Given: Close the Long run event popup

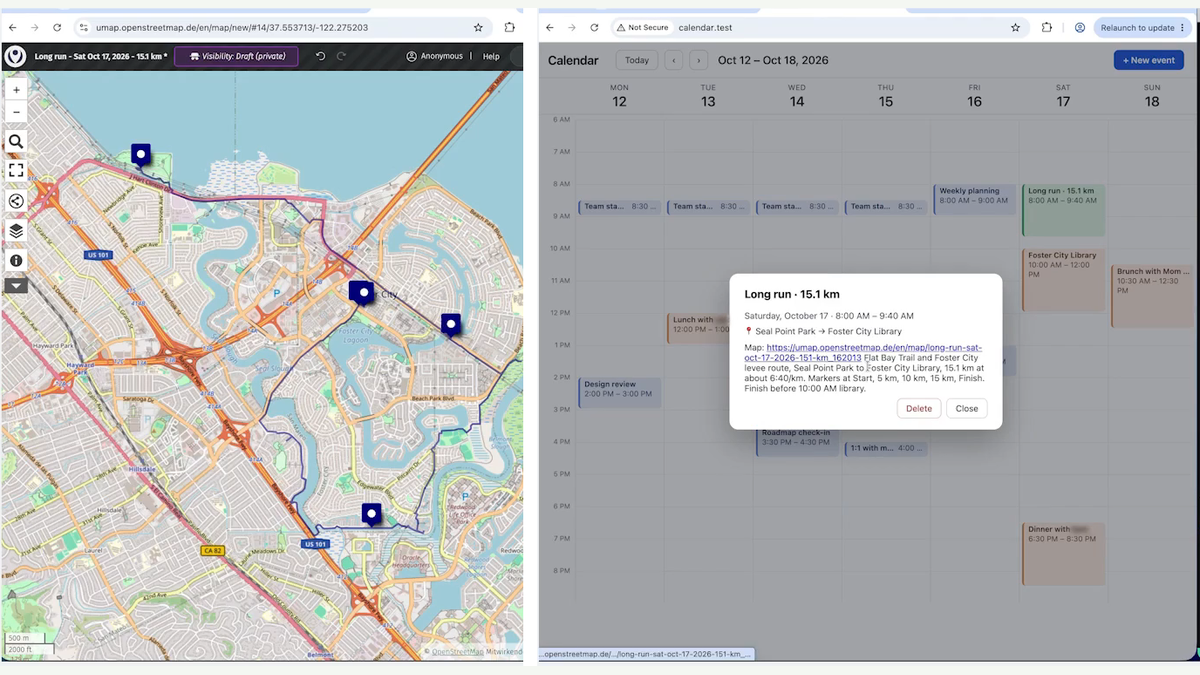Looking at the screenshot, I should tap(966, 408).
